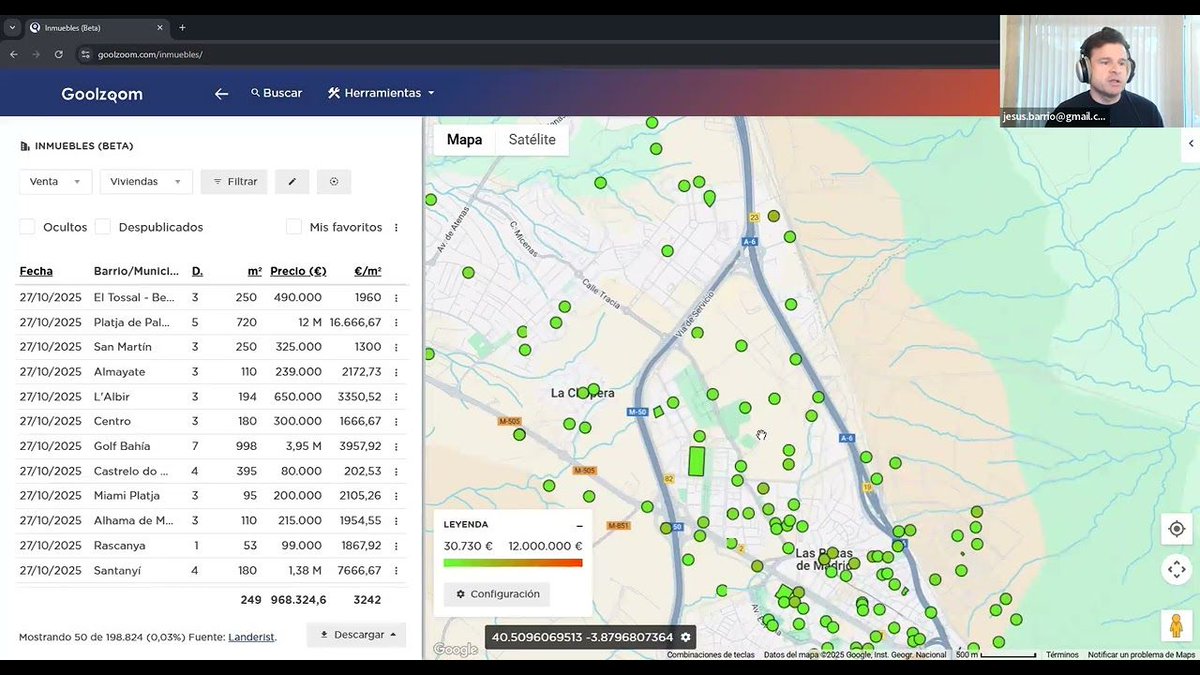Open the Herramientas menu
1200x675 pixels.
tap(381, 93)
